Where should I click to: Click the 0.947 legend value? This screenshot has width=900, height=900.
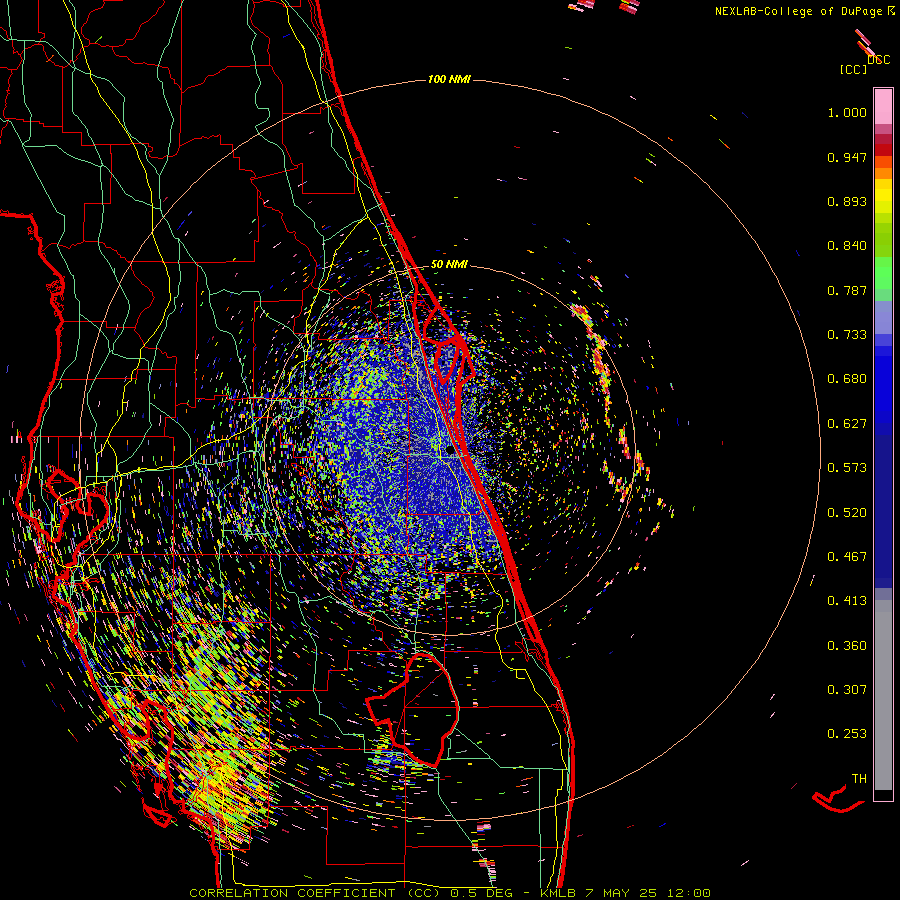click(x=847, y=157)
